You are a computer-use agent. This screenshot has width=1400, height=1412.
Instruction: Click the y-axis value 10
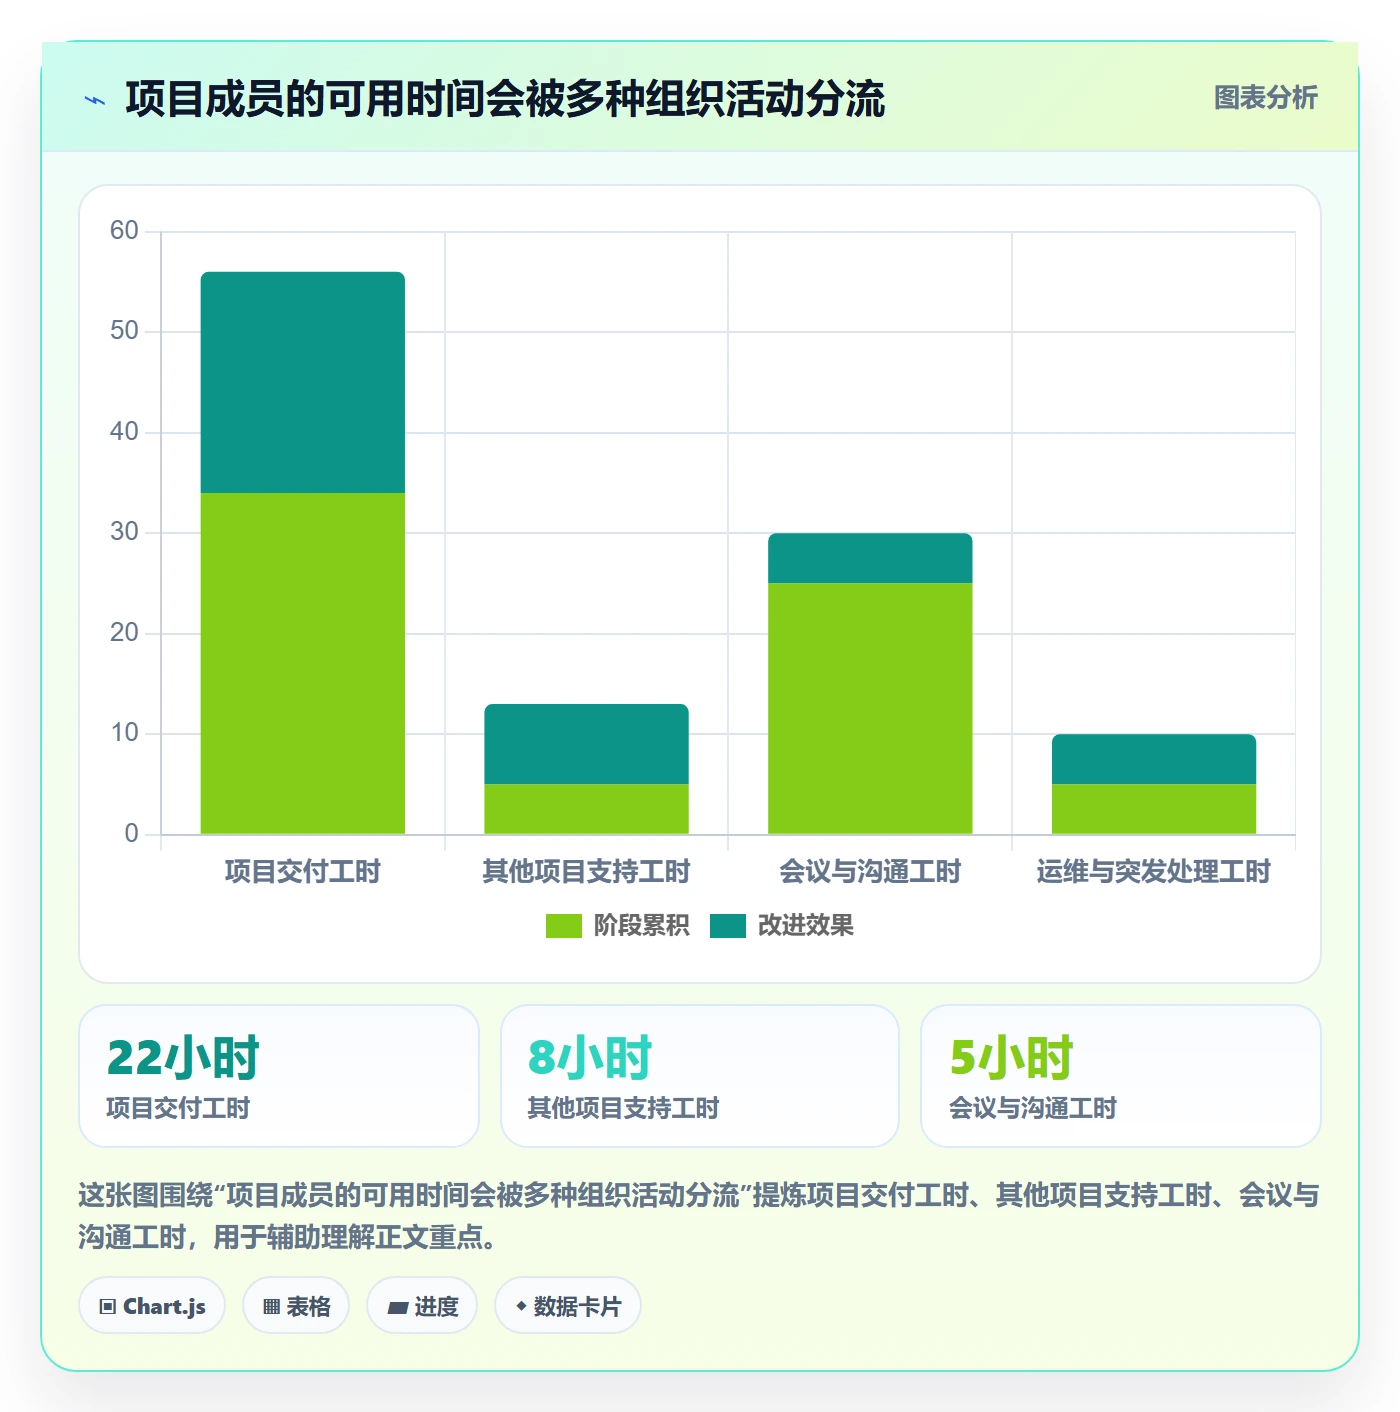[124, 733]
